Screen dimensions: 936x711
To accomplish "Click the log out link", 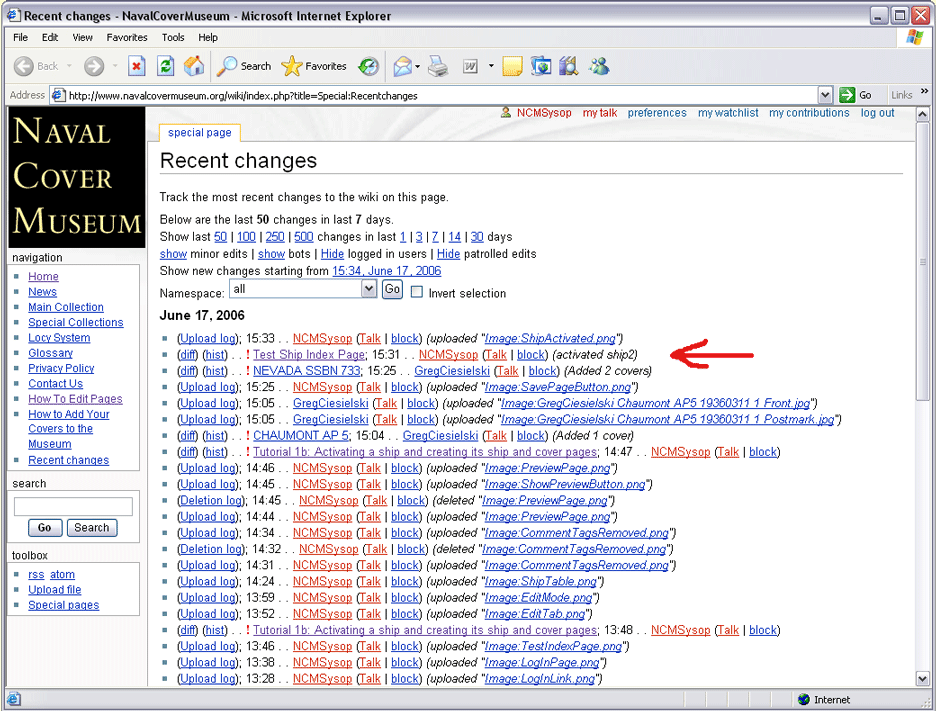I will (x=877, y=113).
